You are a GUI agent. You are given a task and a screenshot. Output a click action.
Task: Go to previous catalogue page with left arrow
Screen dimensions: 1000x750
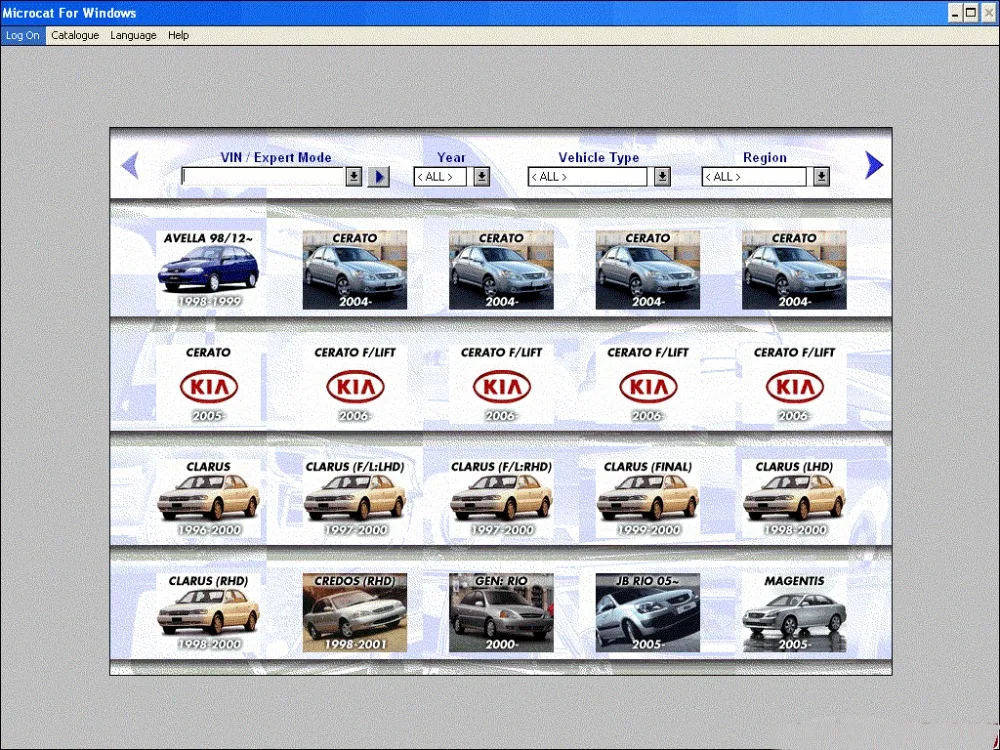point(130,165)
